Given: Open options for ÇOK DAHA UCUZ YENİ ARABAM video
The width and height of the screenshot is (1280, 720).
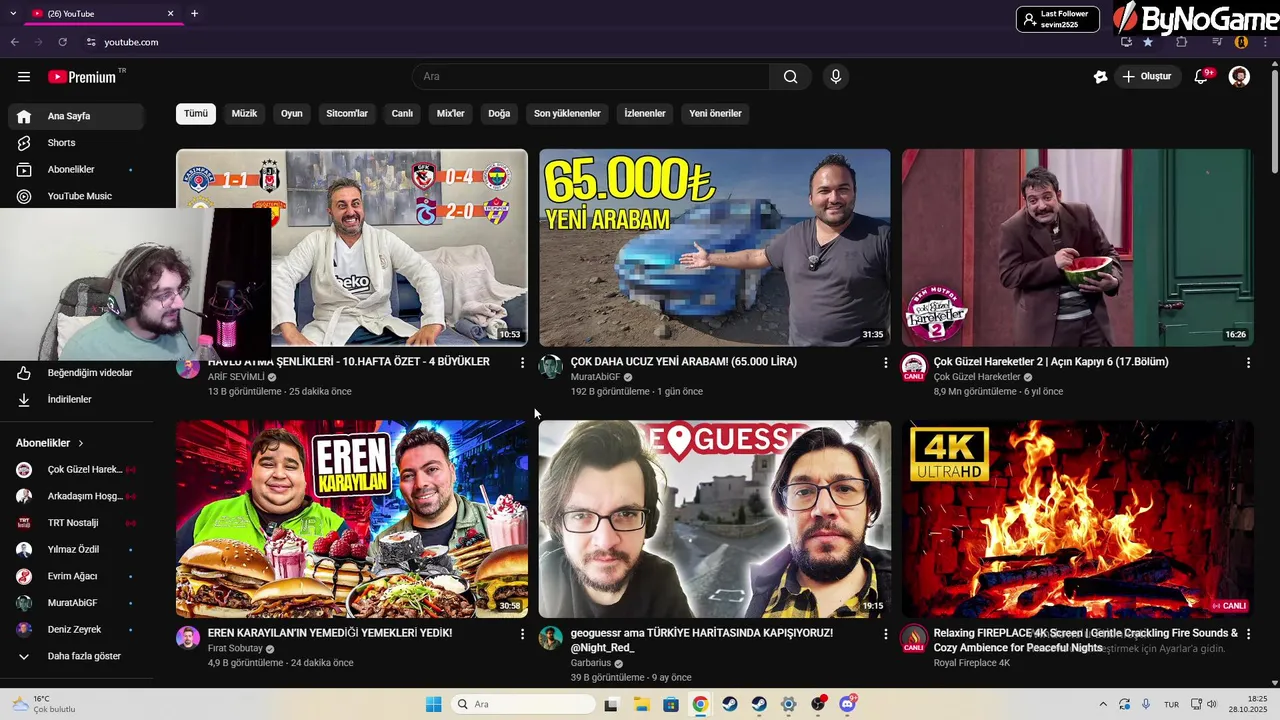Looking at the screenshot, I should pos(885,363).
